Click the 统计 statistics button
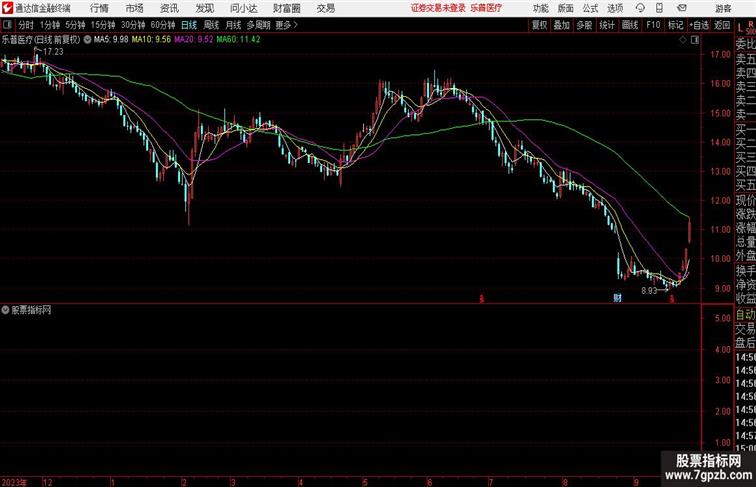Viewport: 756px width, 487px height. 607,25
